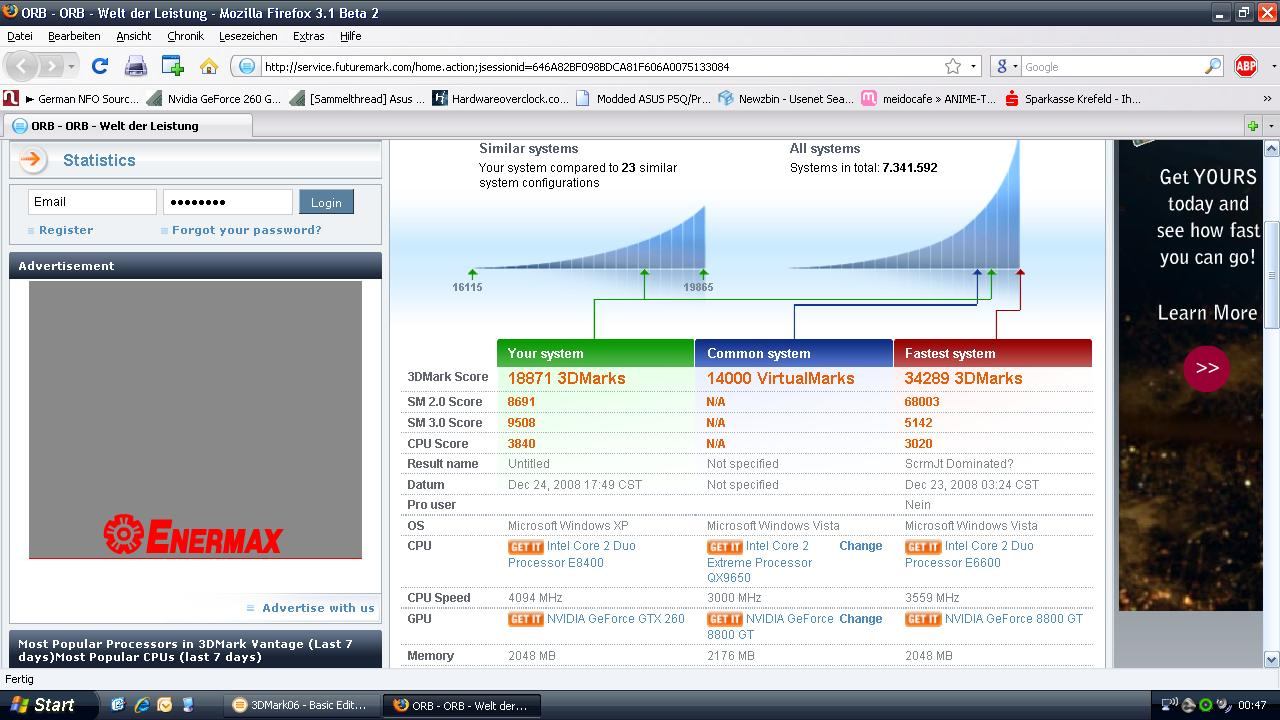Bookmark this page with the star
1280x720 pixels.
953,66
